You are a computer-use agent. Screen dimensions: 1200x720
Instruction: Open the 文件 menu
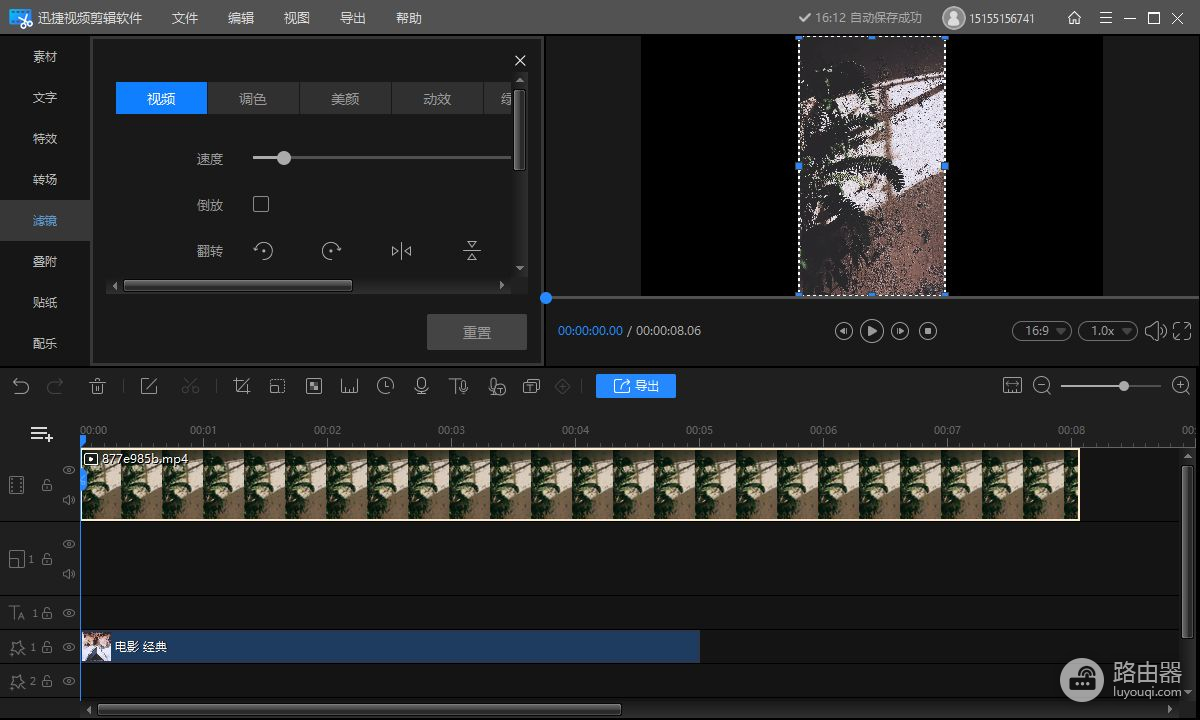(x=185, y=18)
